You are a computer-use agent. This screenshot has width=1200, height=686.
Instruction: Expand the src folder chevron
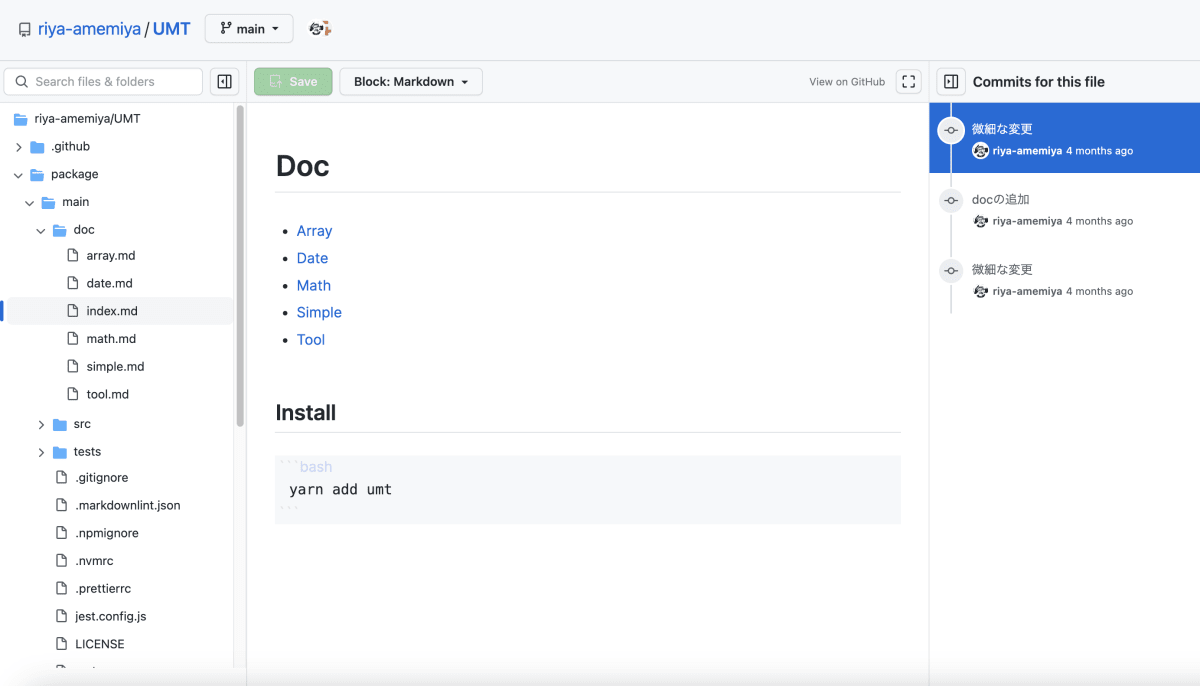click(x=41, y=425)
